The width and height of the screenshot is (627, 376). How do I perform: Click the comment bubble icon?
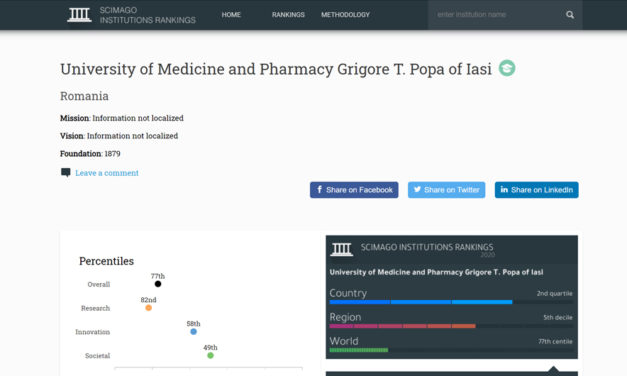(x=66, y=172)
